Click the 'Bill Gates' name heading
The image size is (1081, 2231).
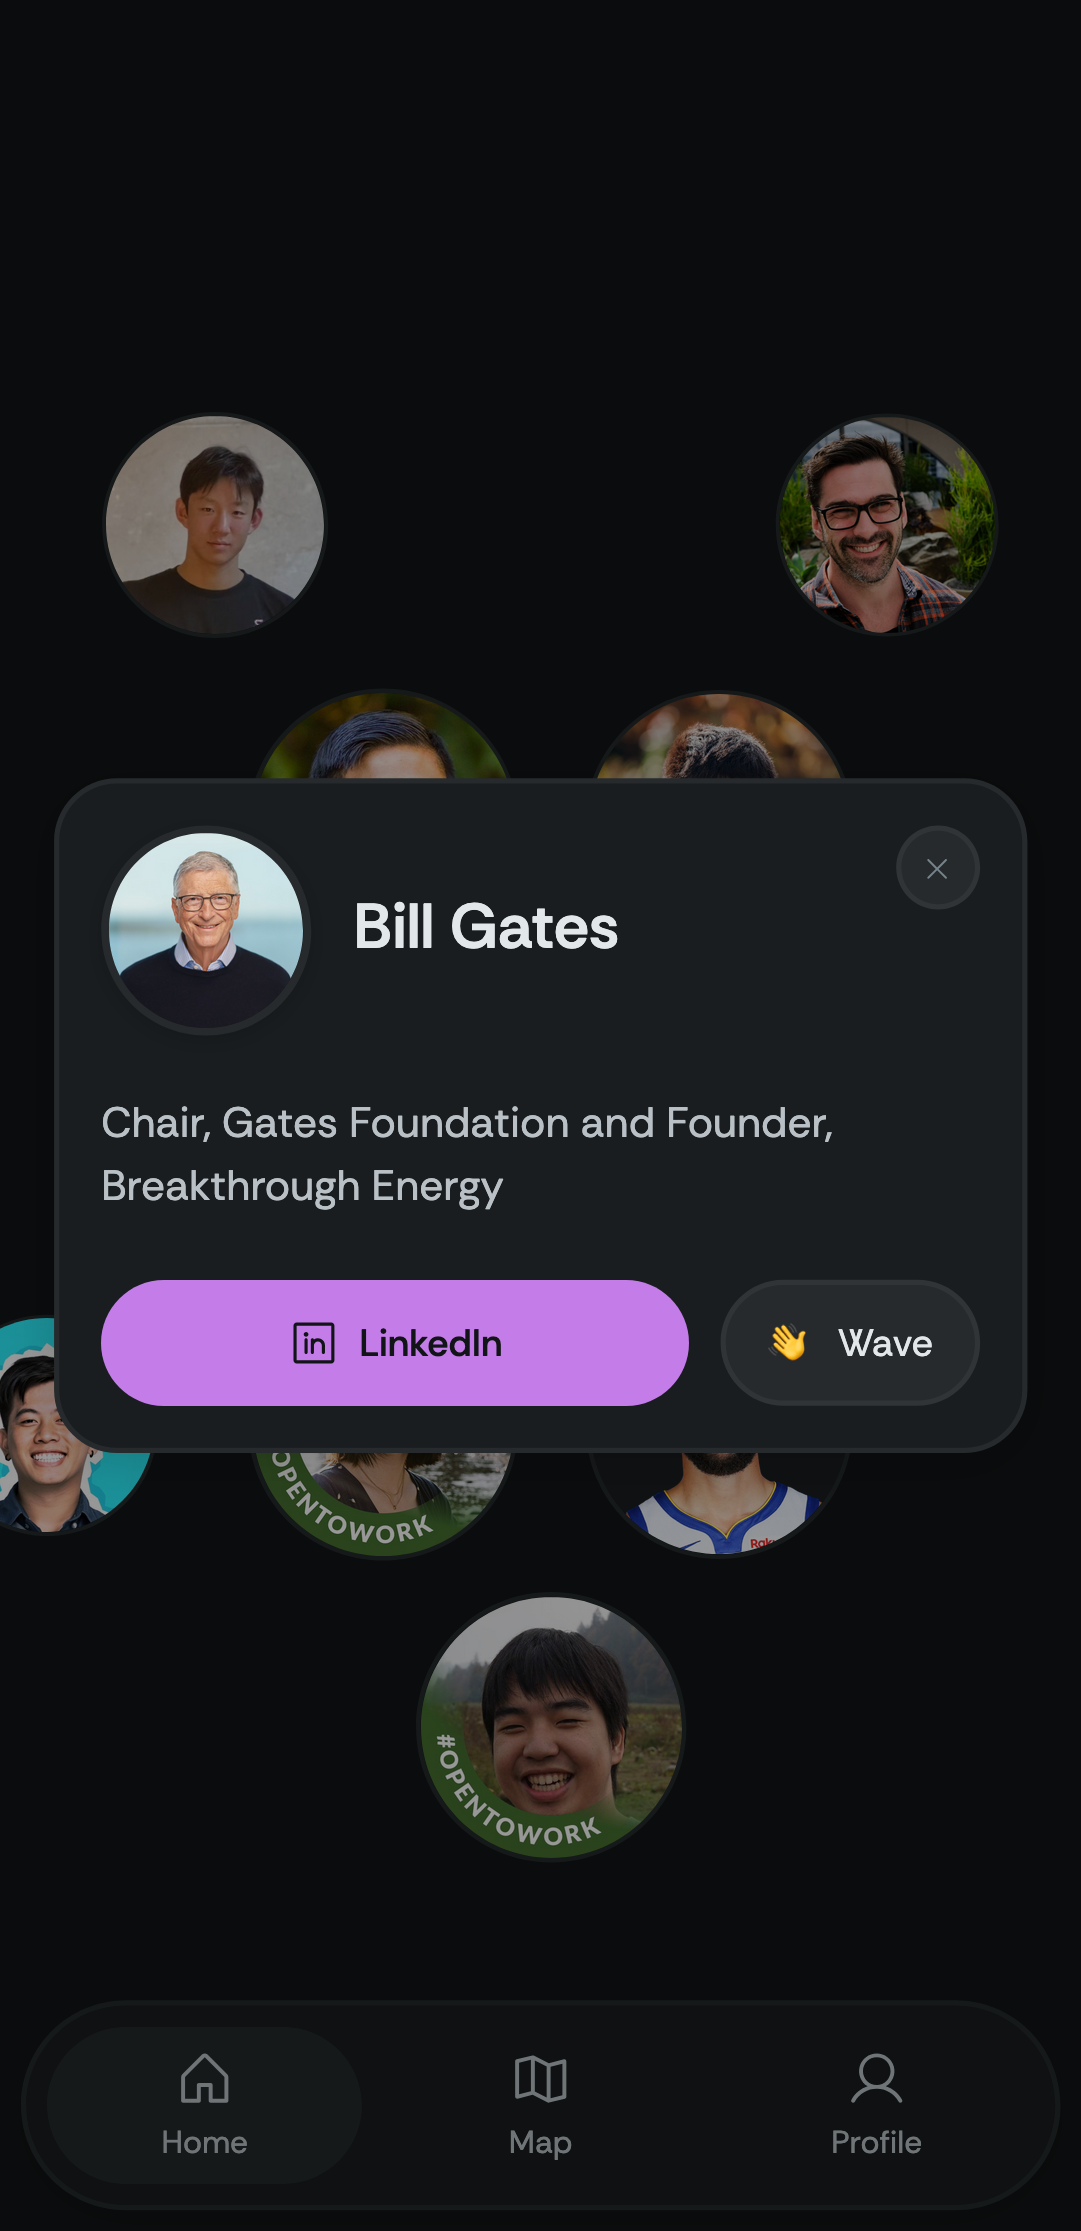pyautogui.click(x=486, y=927)
